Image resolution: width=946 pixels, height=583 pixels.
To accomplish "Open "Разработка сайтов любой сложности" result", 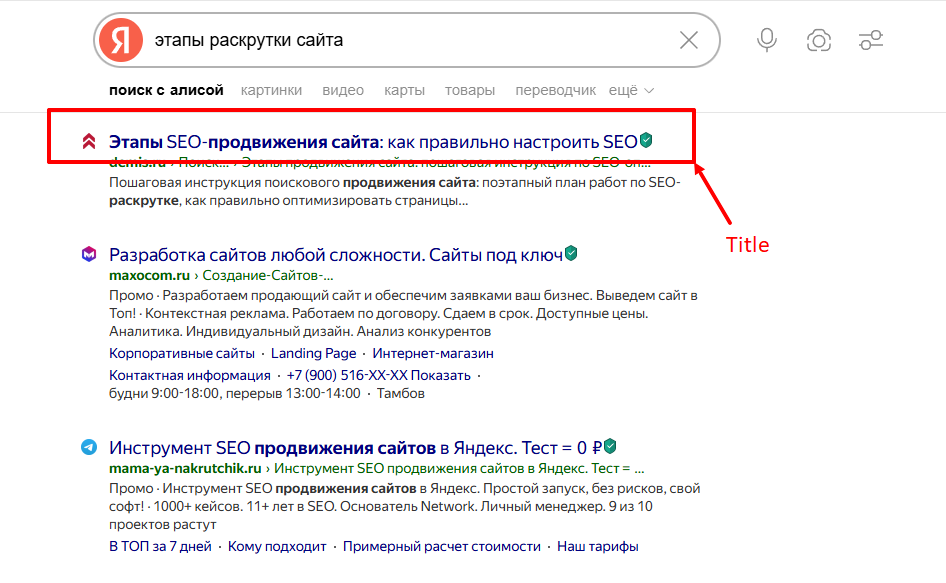I will point(335,255).
